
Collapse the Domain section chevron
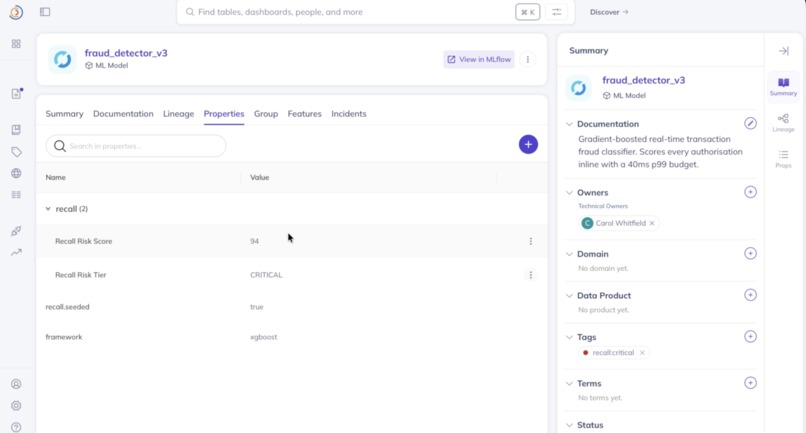point(569,254)
